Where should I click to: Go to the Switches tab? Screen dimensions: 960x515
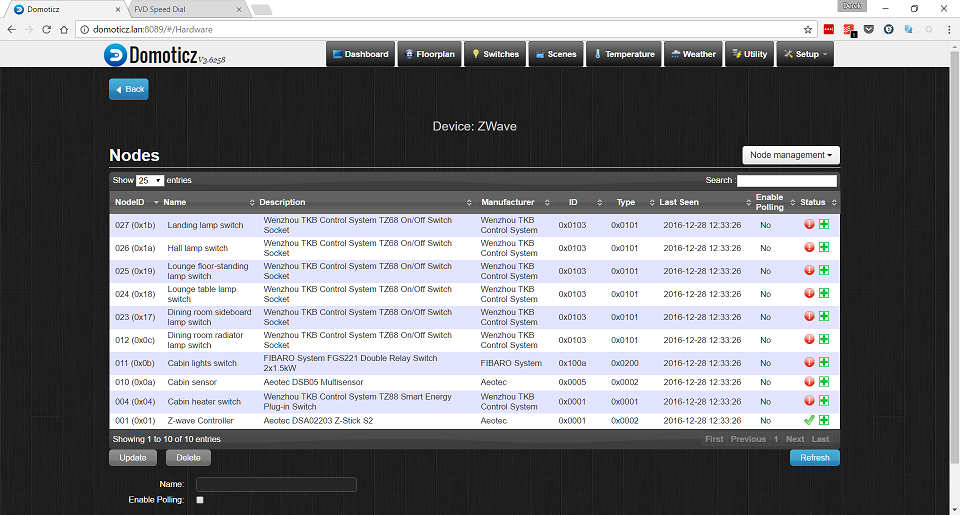click(x=495, y=54)
